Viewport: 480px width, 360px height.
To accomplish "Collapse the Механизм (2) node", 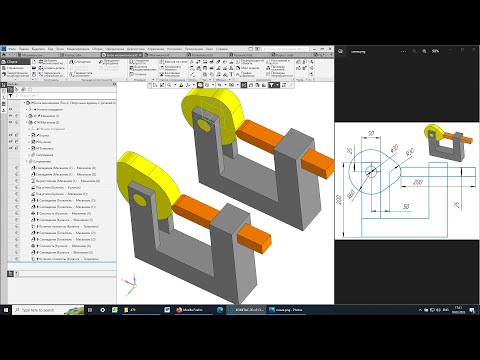I will click(27, 122).
